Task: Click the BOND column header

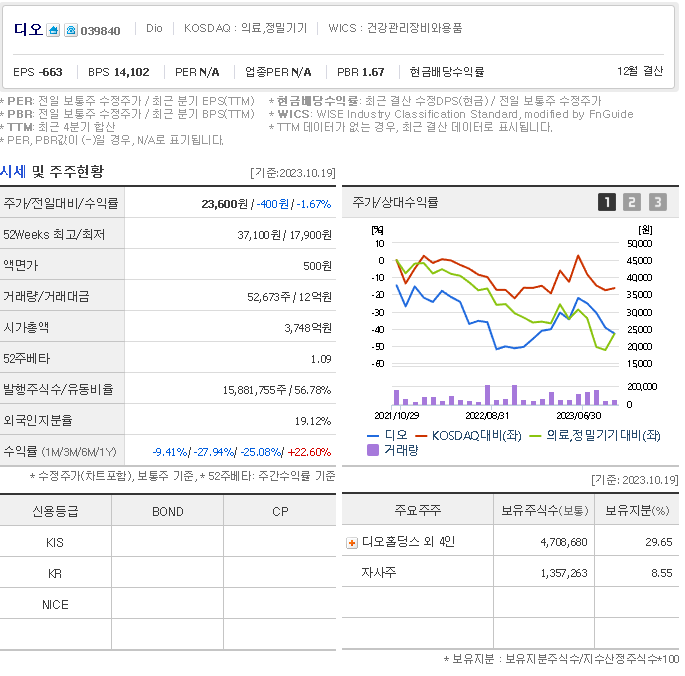Action: coord(168,512)
